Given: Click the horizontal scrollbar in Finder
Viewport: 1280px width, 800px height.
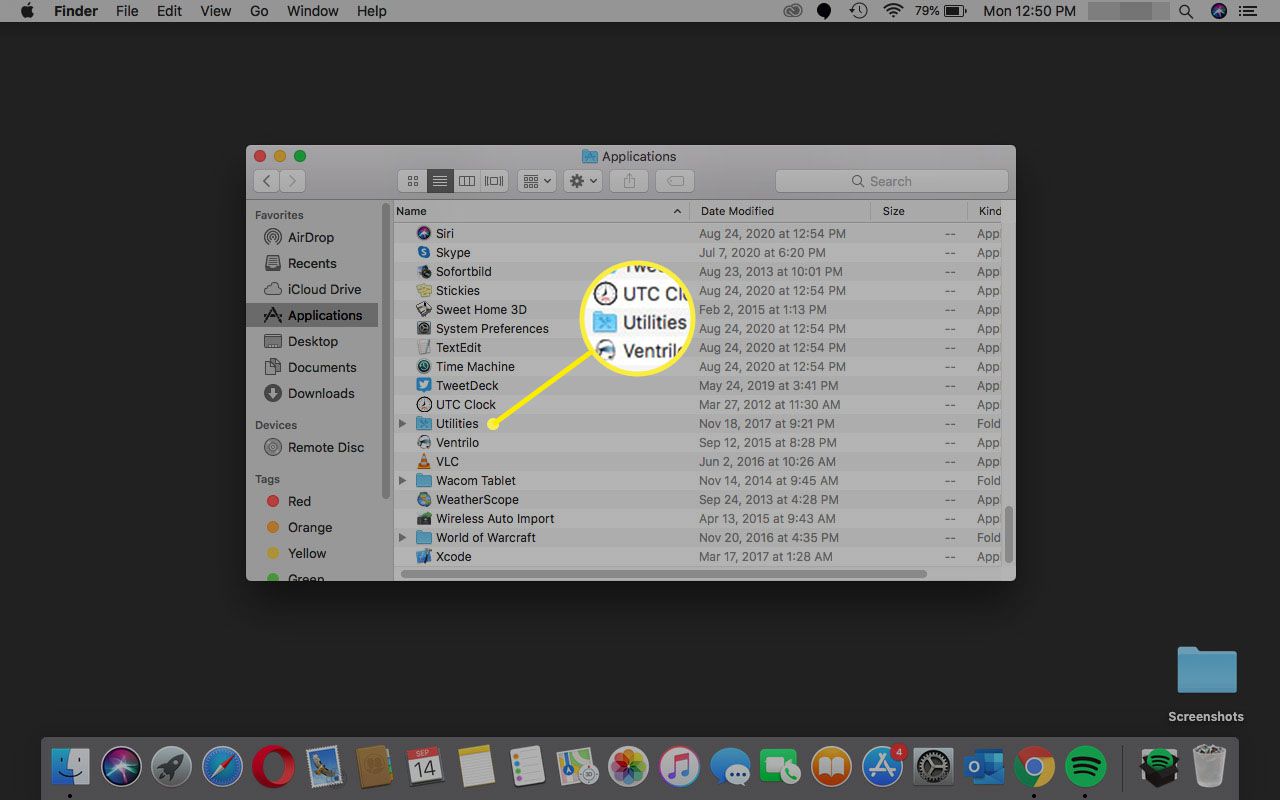Looking at the screenshot, I should click(664, 574).
